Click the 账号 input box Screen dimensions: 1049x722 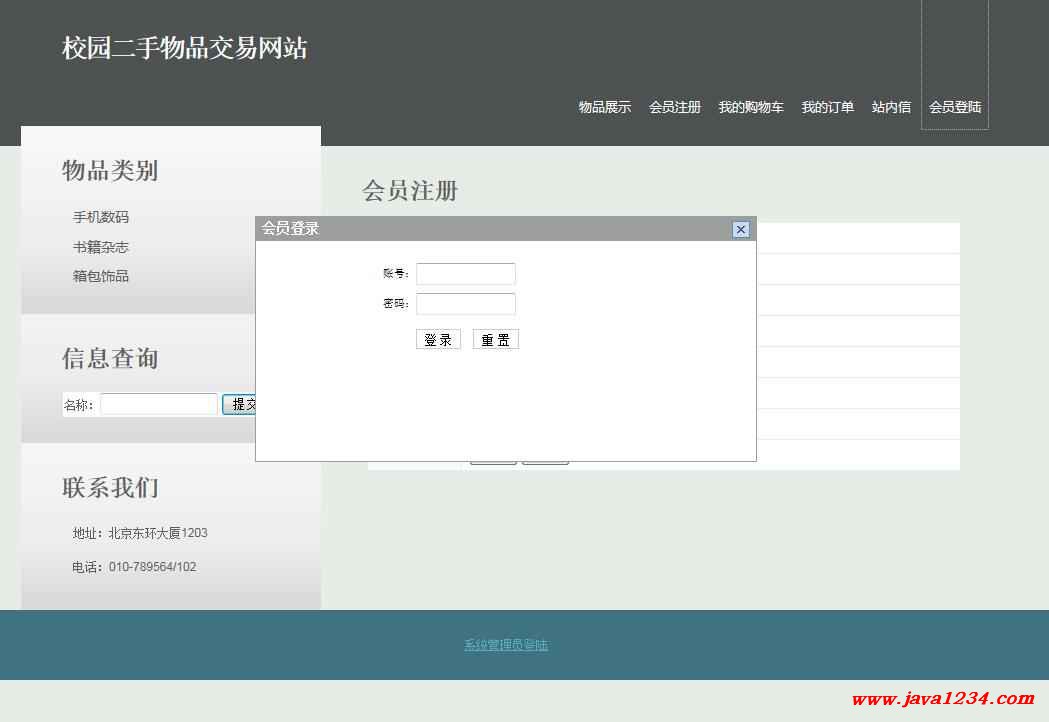[x=465, y=274]
